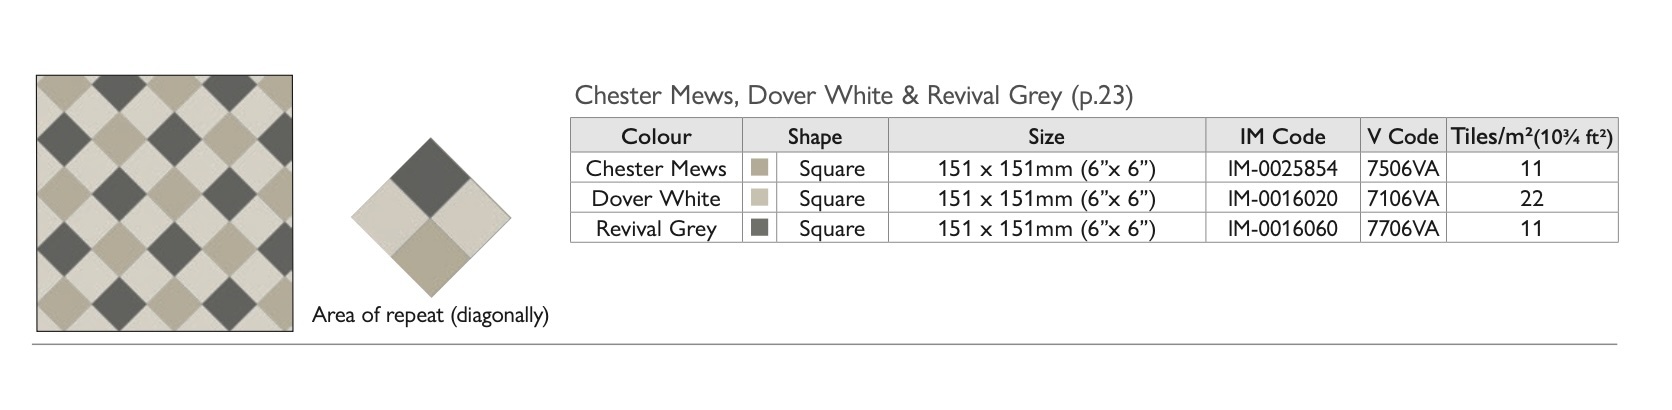Select IM code IM-0025854
1672x410 pixels.
coord(1282,168)
